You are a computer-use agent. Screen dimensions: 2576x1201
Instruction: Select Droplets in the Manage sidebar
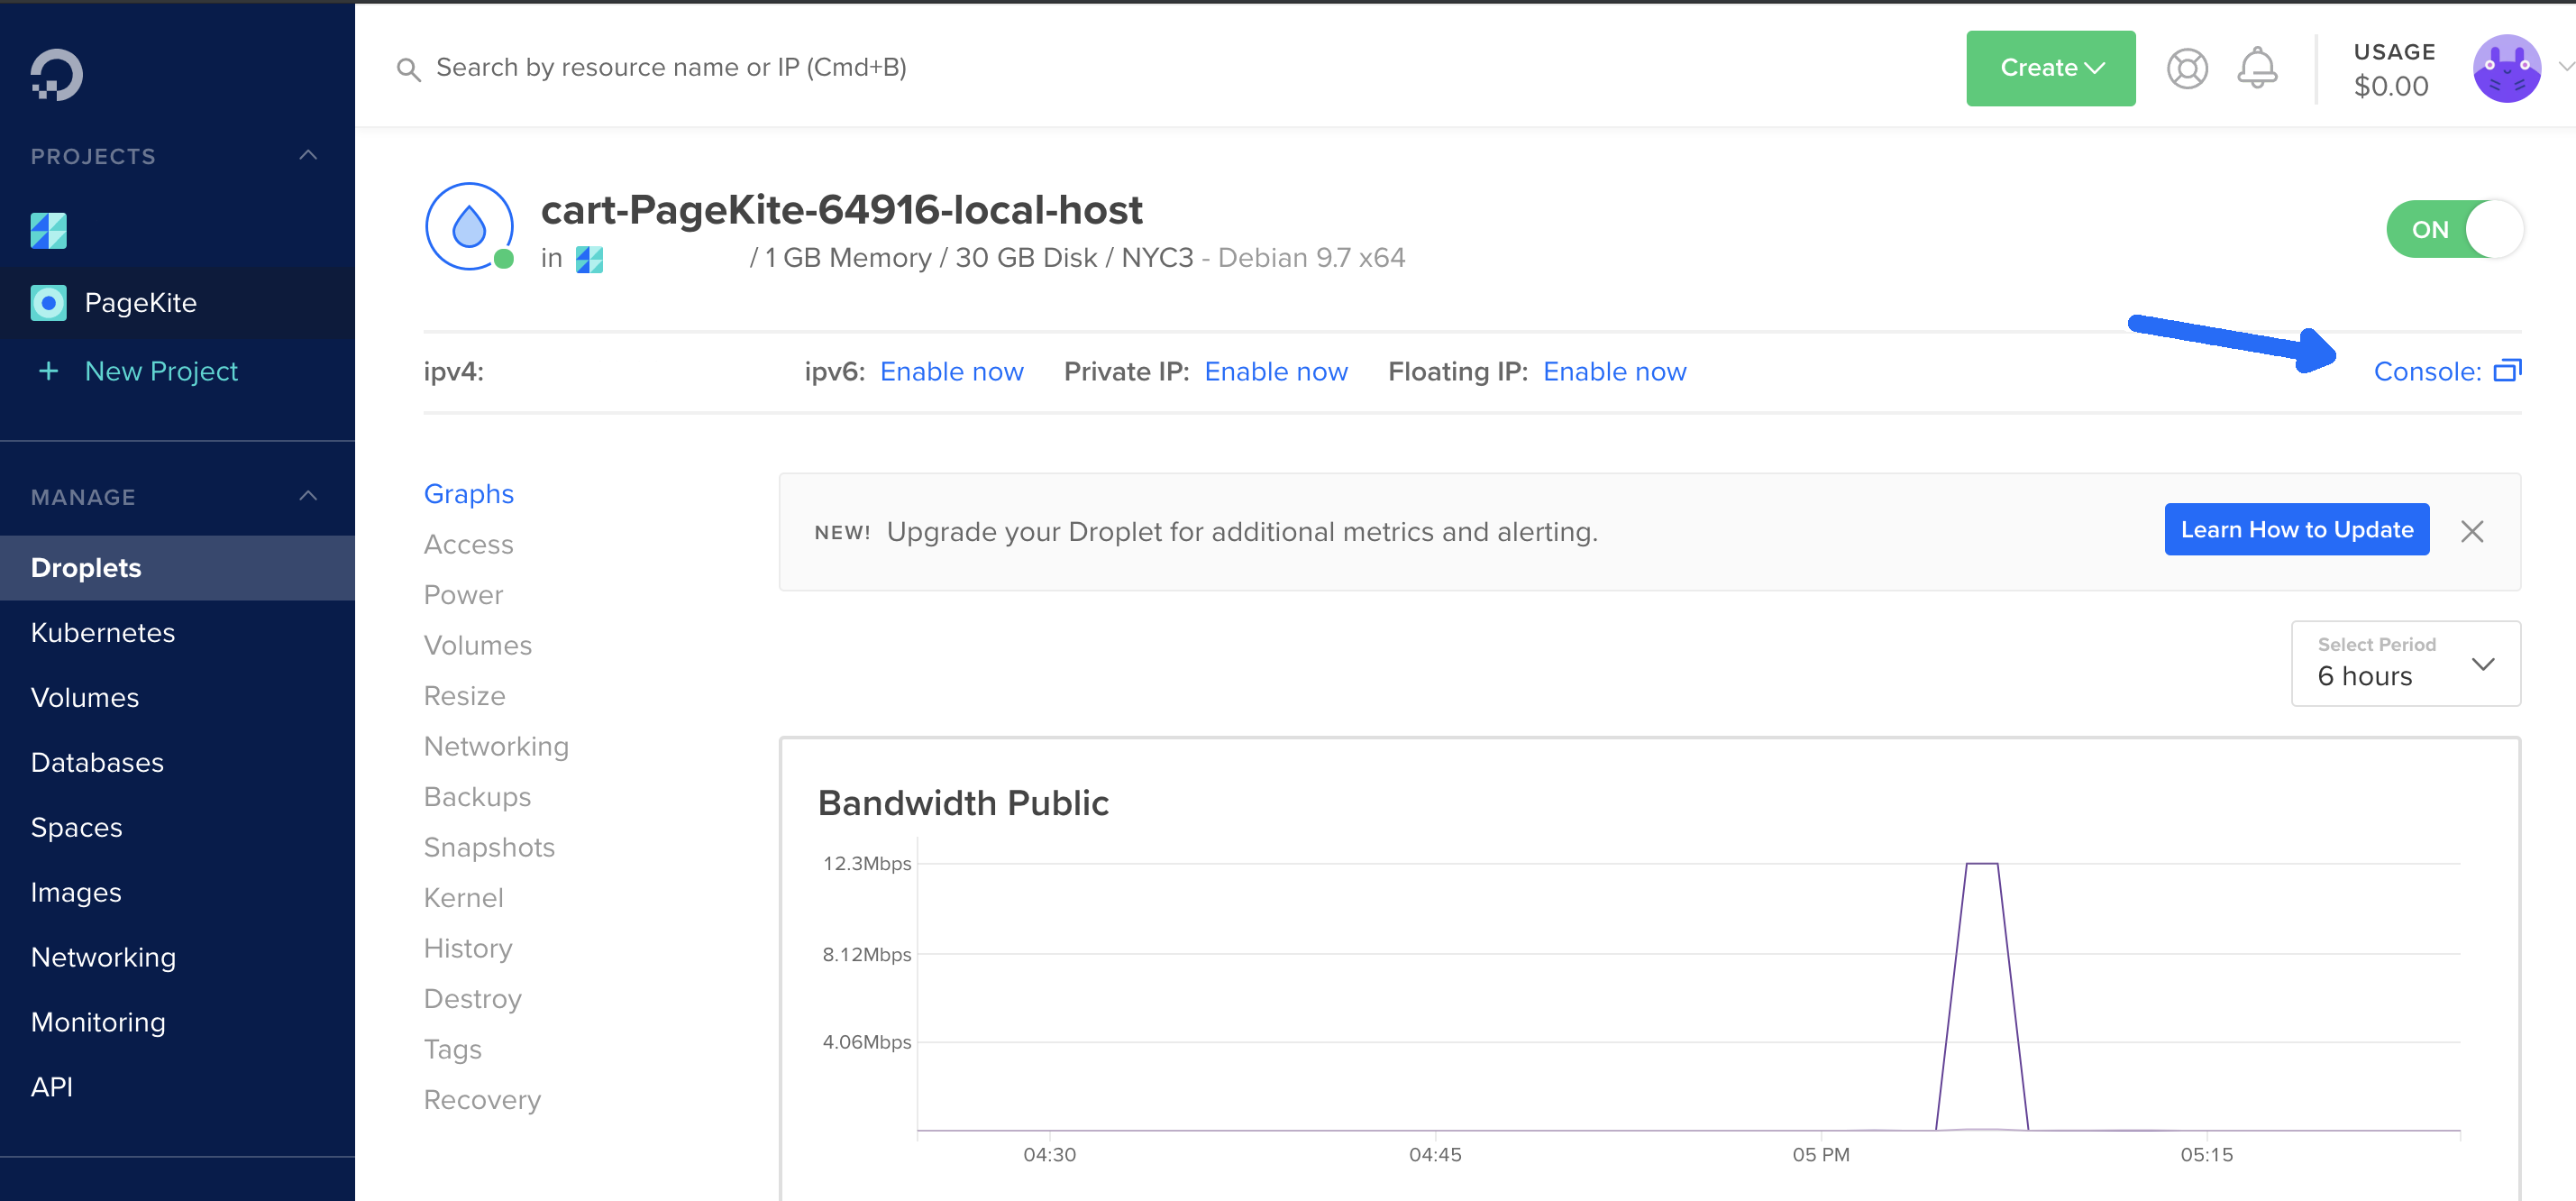tap(177, 568)
